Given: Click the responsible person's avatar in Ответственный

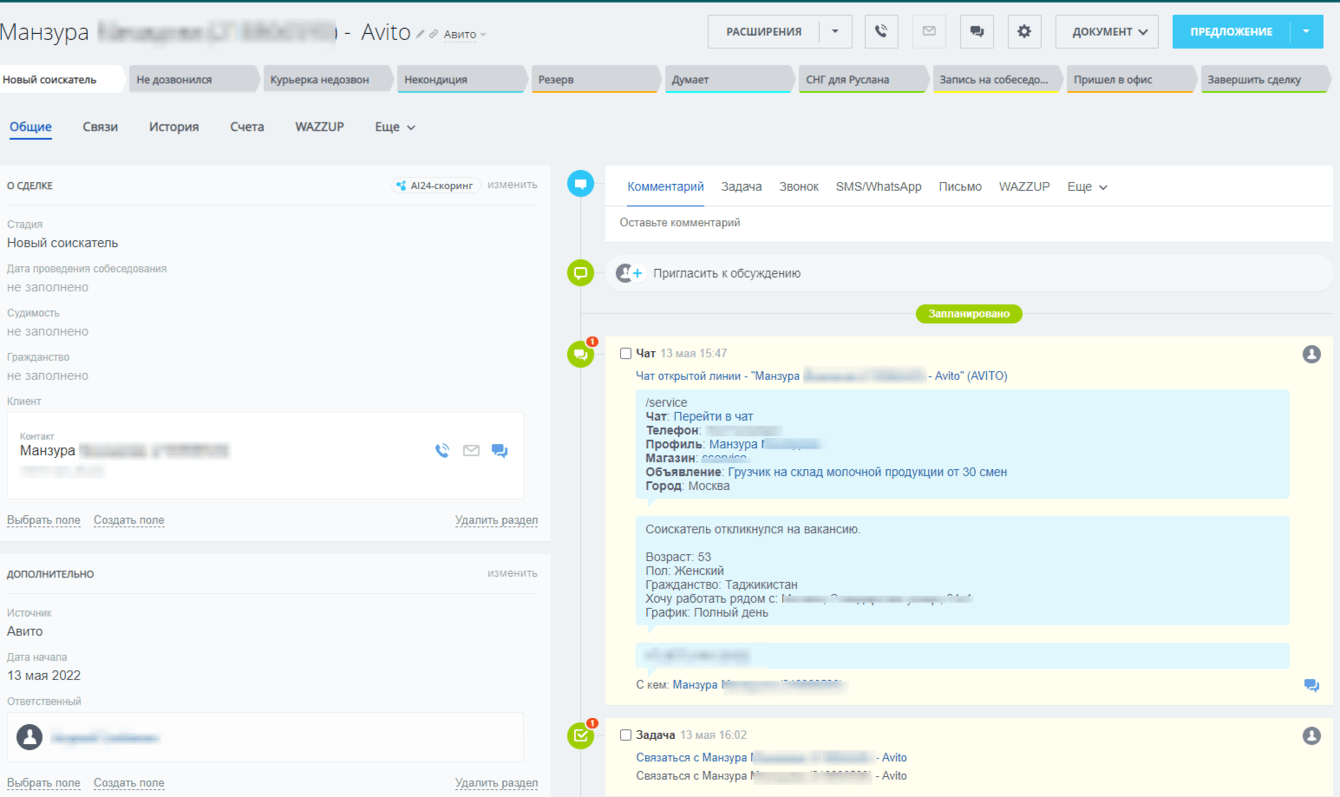Looking at the screenshot, I should click(30, 737).
